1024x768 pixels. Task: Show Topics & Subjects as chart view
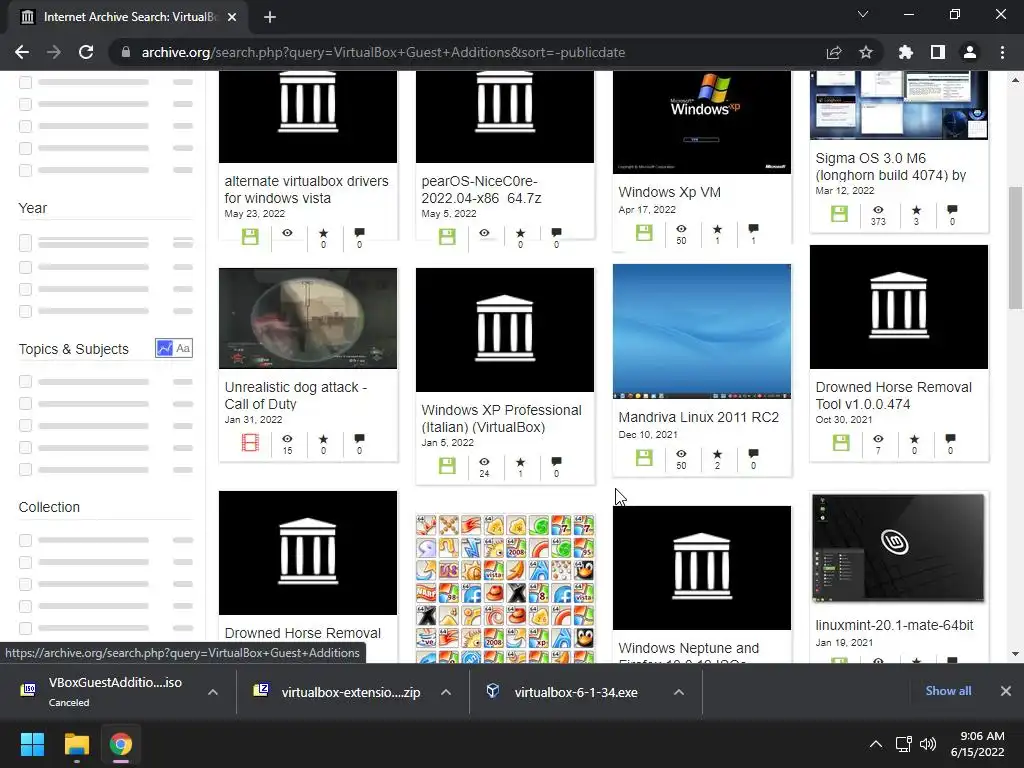pos(165,348)
